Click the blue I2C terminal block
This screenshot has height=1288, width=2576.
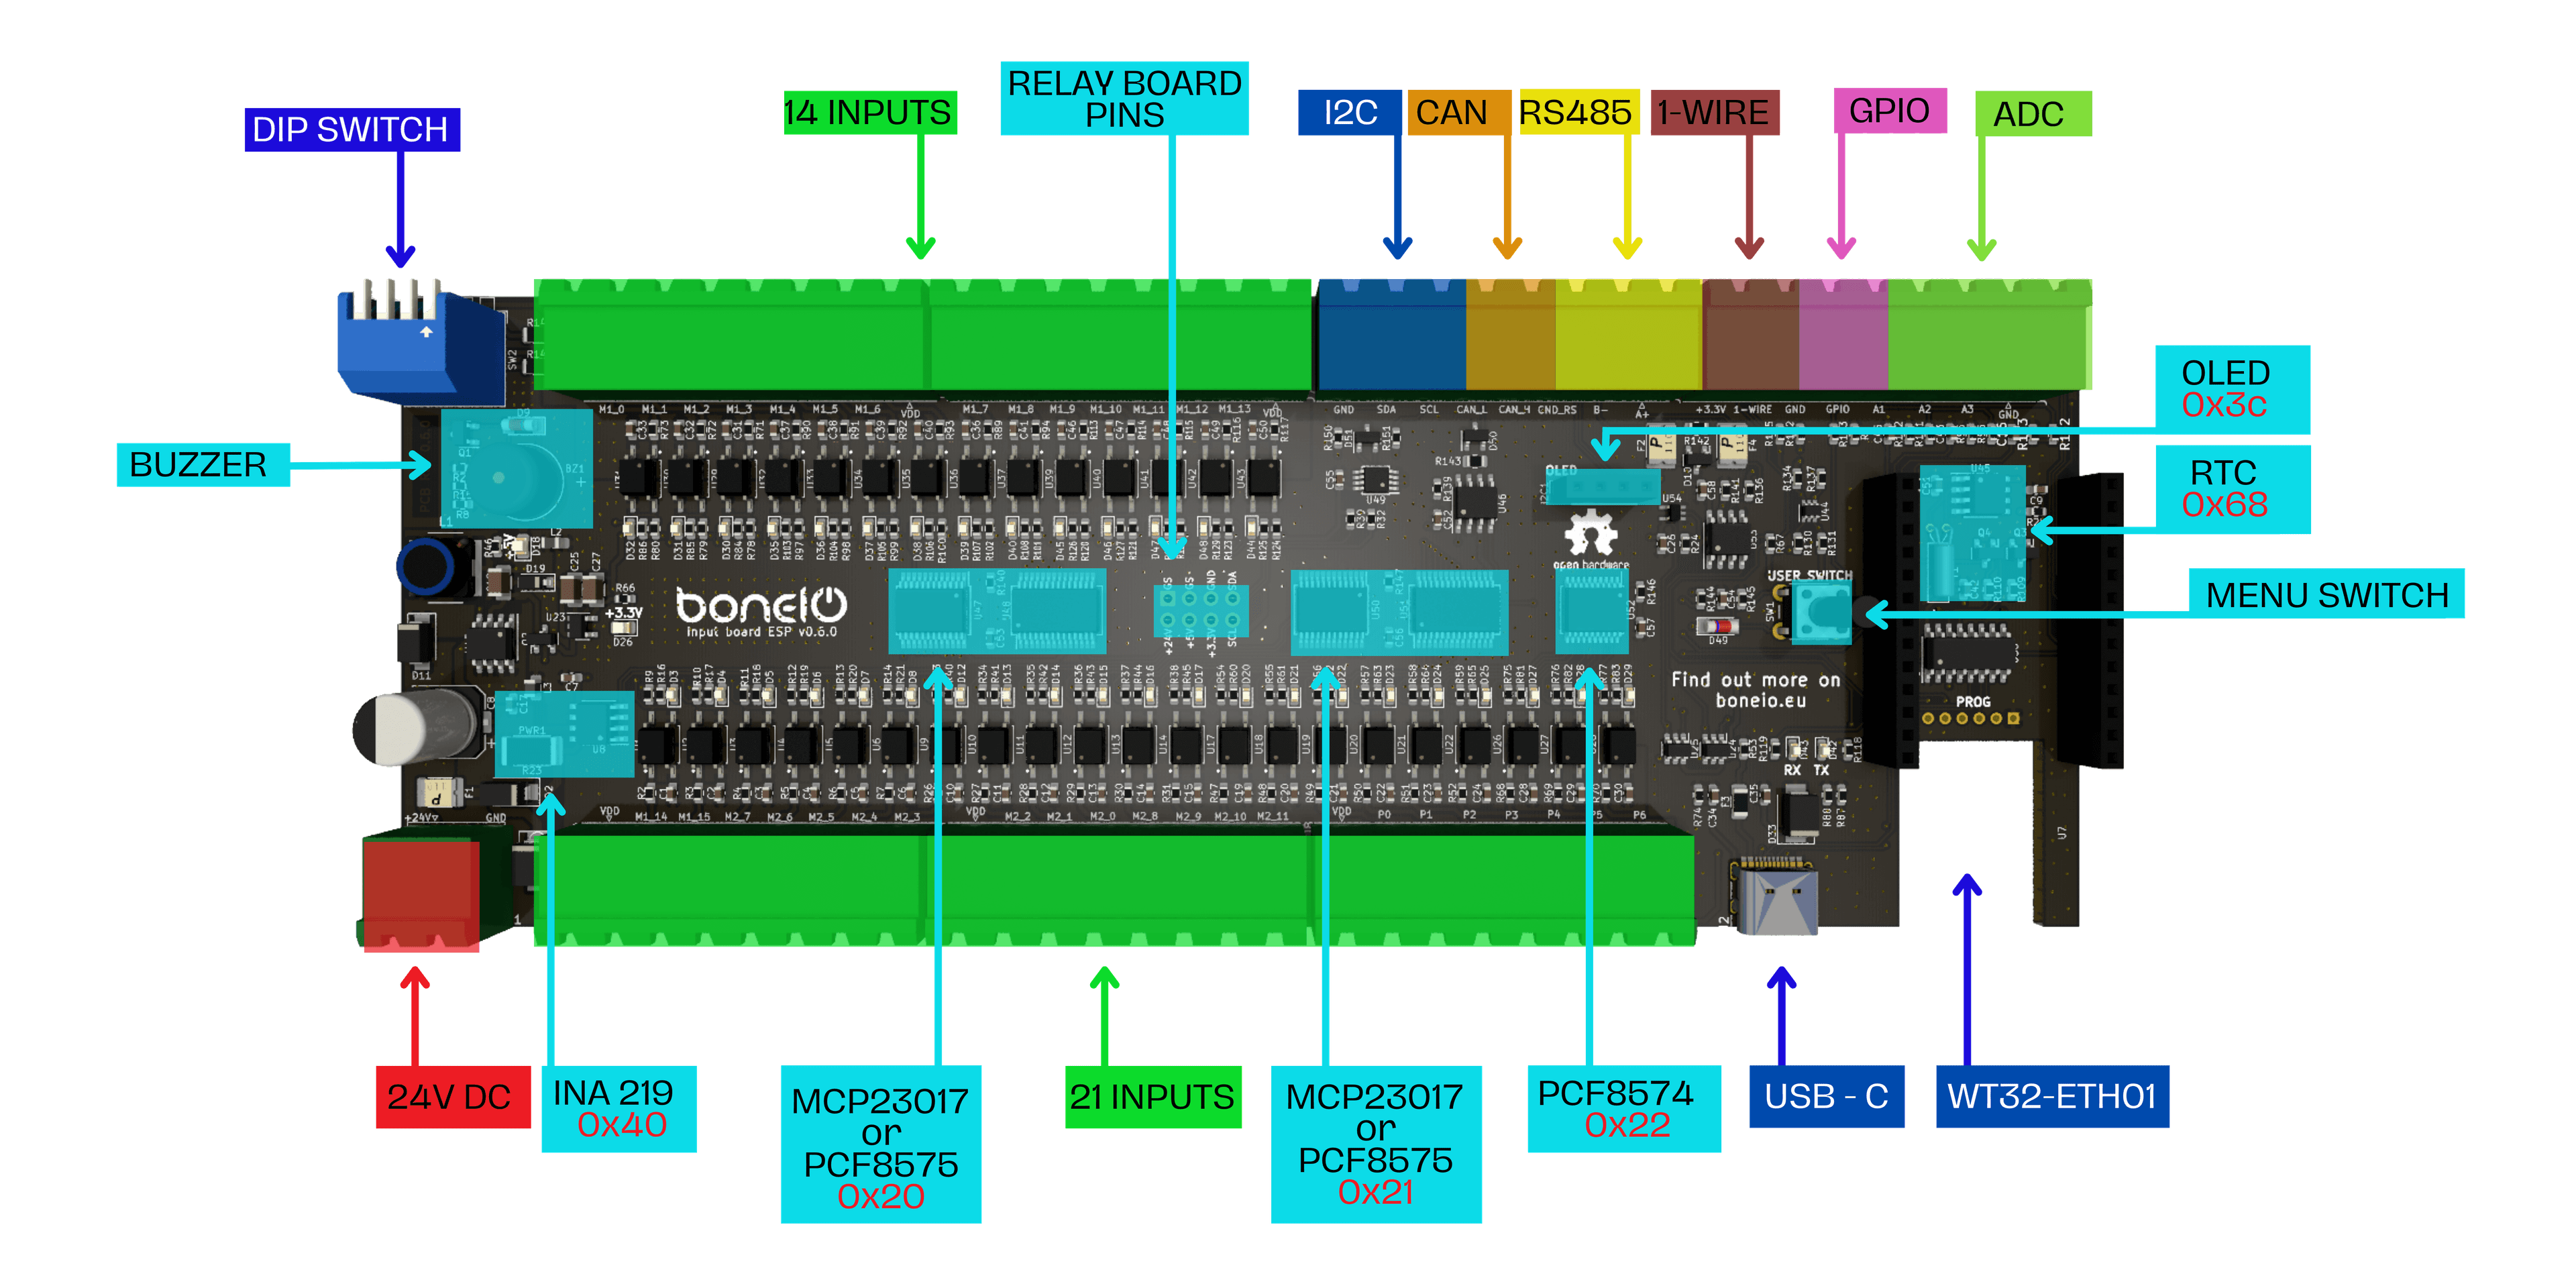tap(1392, 335)
